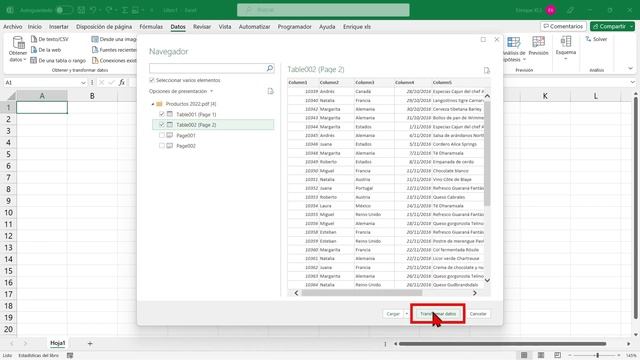Collapse the ribbon with the chevron
This screenshot has width=640, height=360.
pos(630,68)
